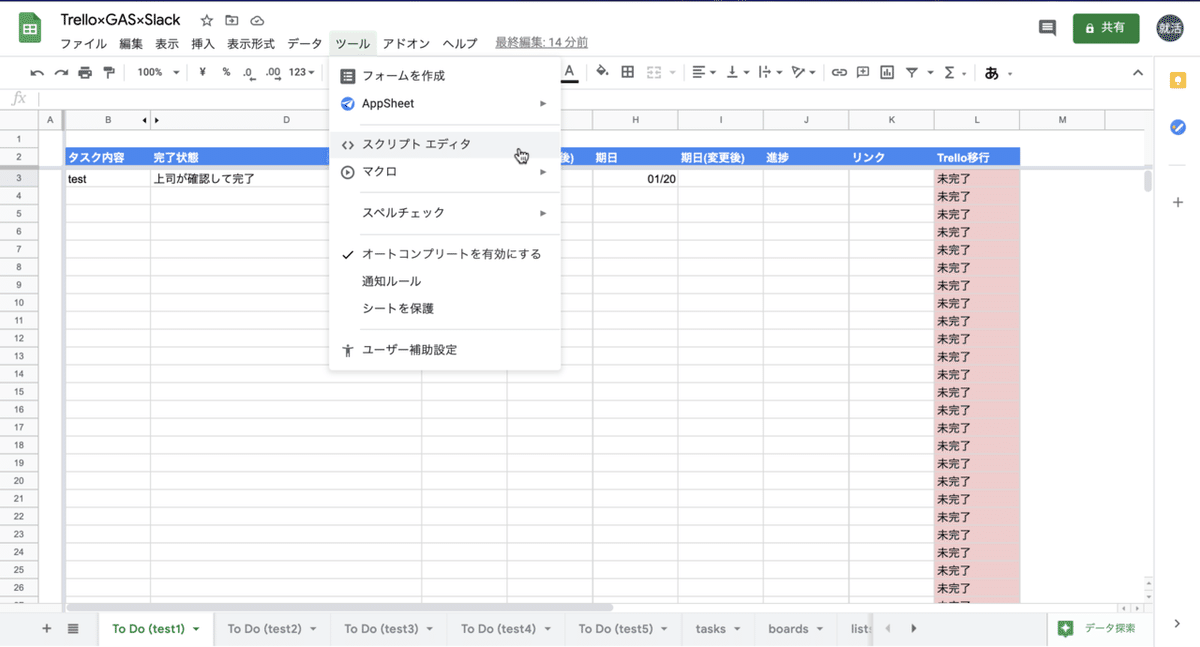Image resolution: width=1200 pixels, height=647 pixels.
Task: Click the print icon
Action: click(85, 73)
